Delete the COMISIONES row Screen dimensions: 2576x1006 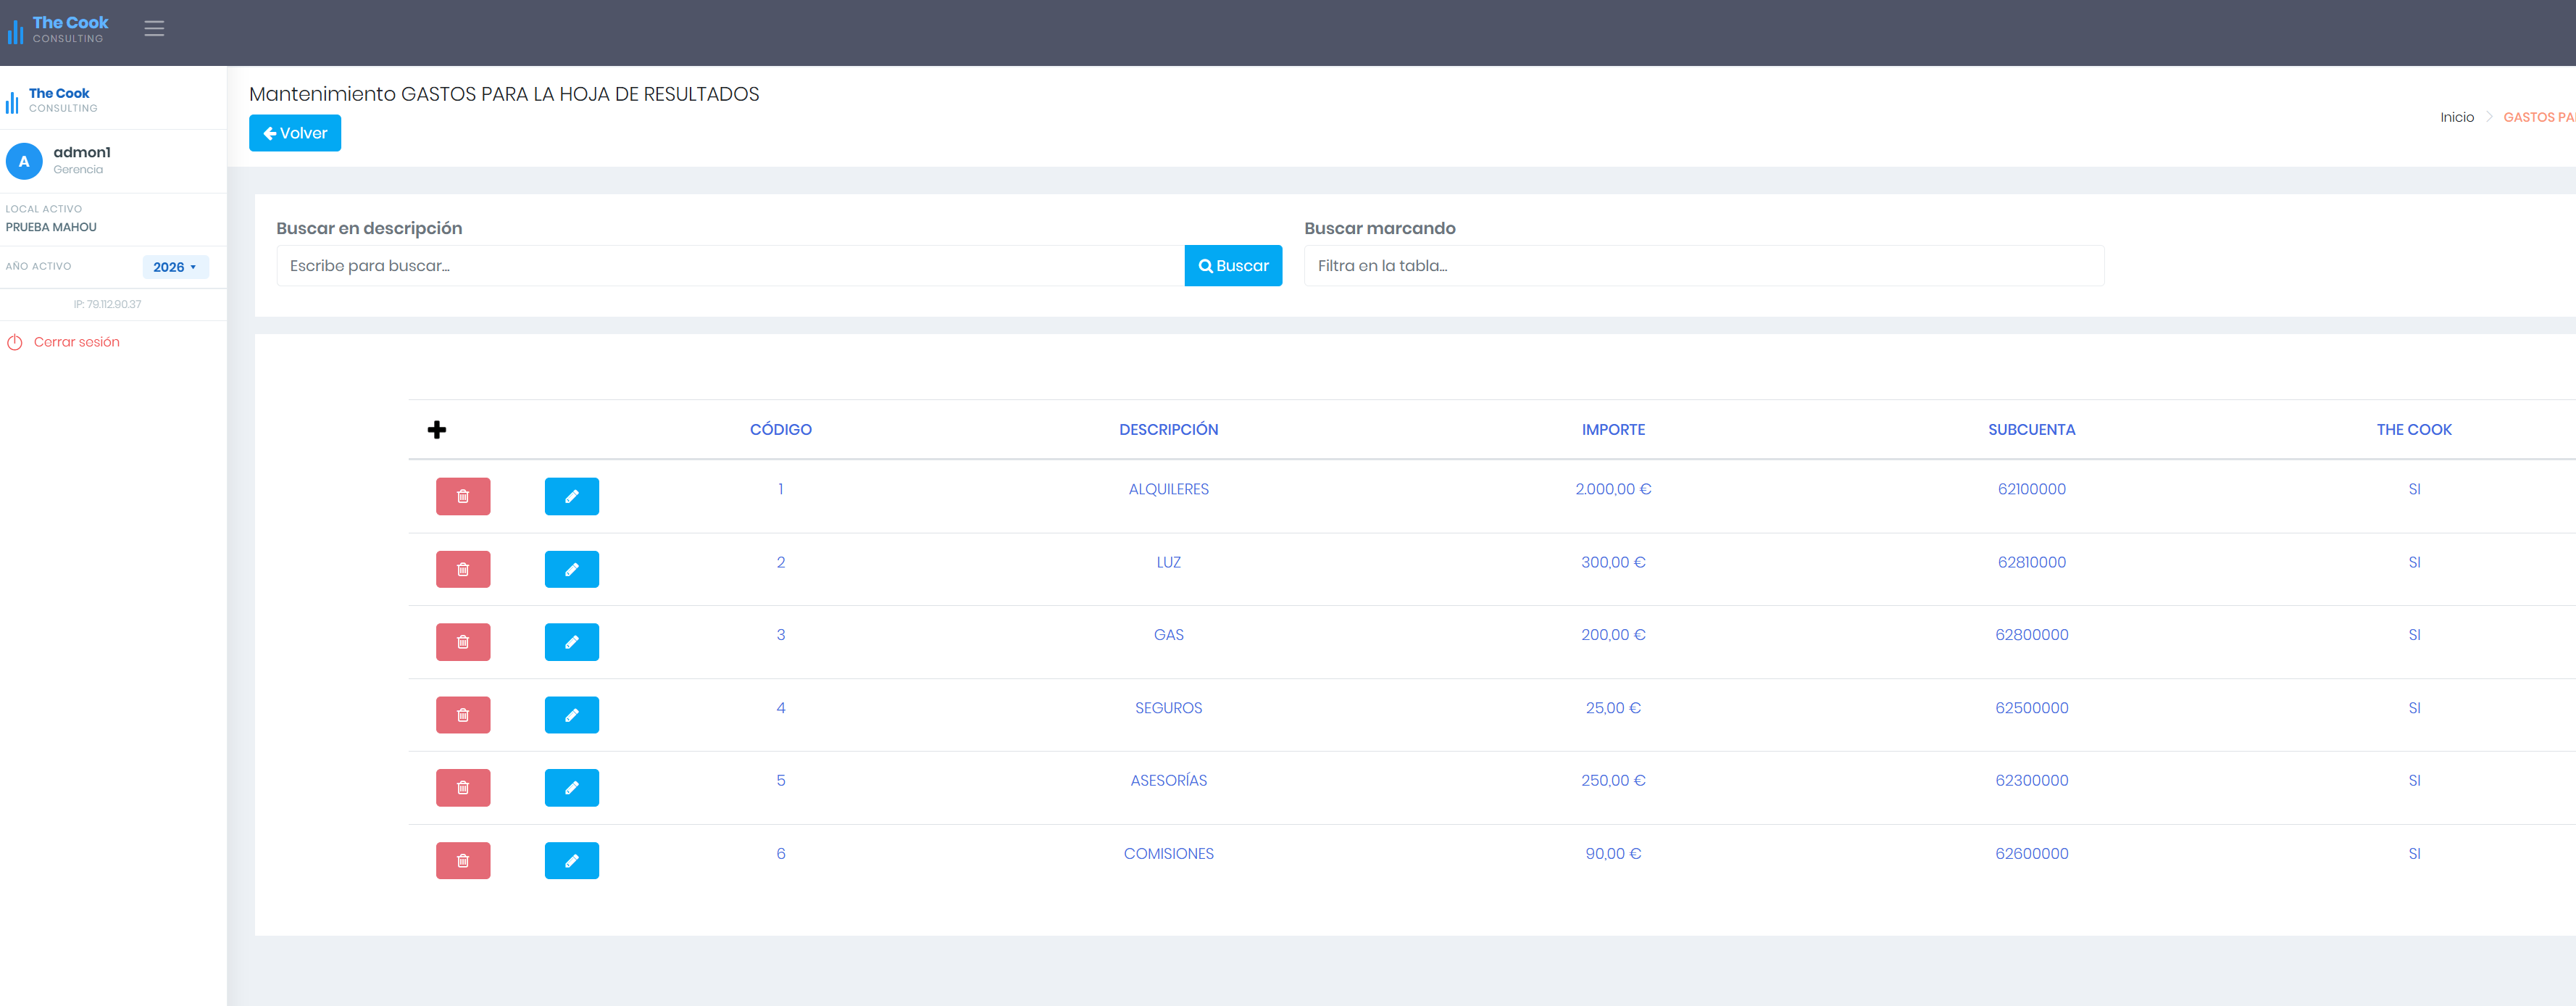tap(463, 861)
